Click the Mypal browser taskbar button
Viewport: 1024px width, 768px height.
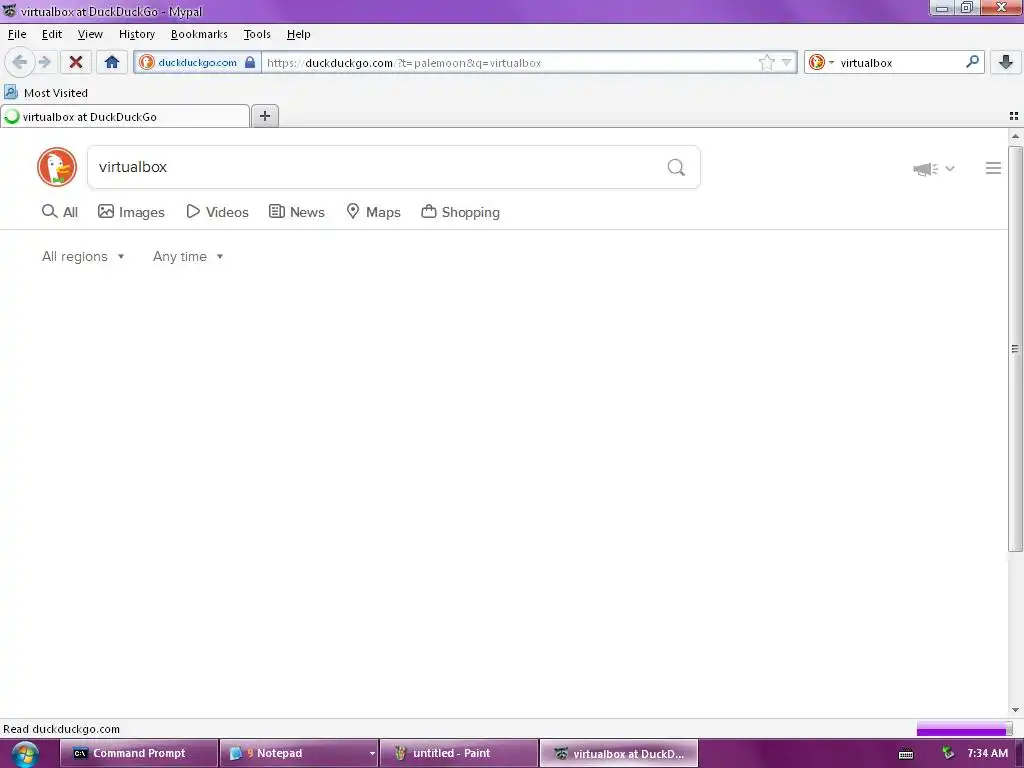pos(619,753)
